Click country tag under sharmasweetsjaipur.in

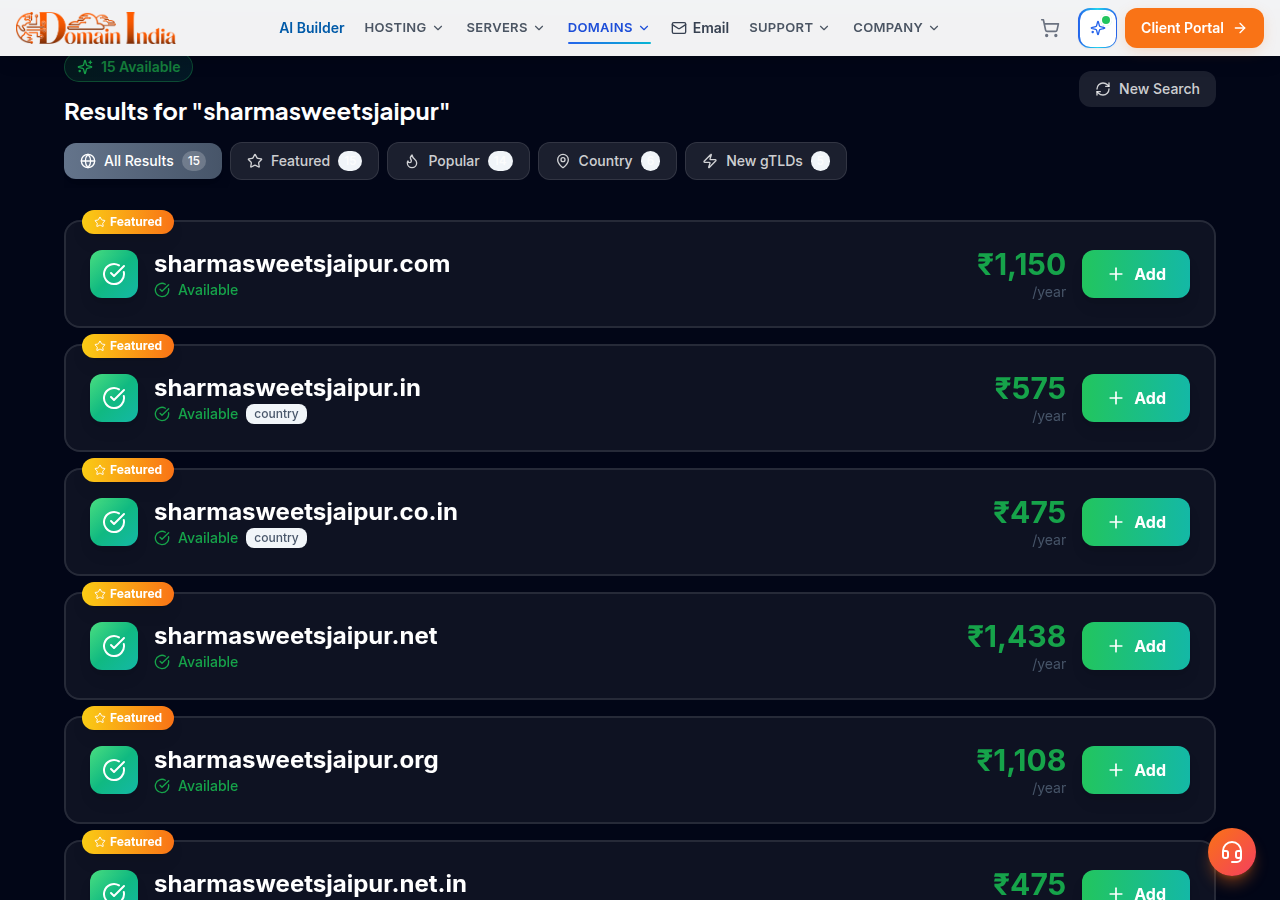pos(276,414)
